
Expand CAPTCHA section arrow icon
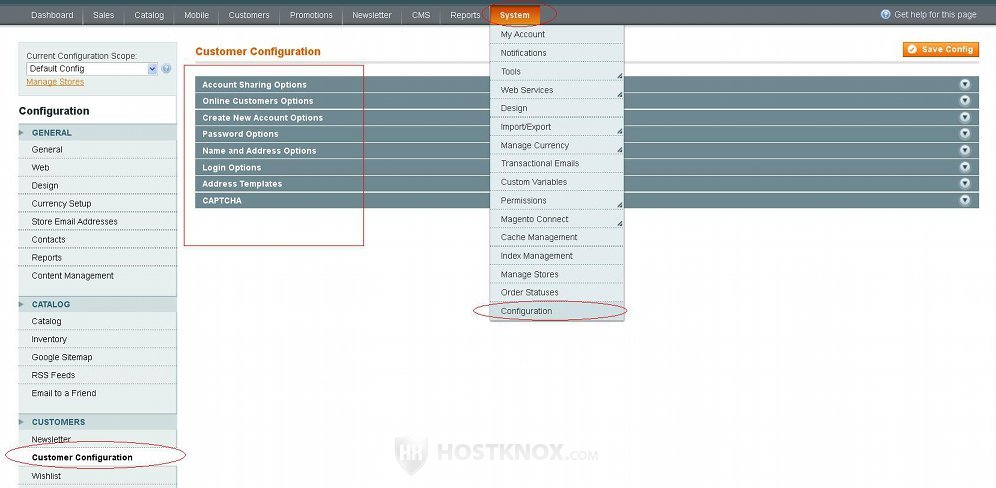(x=965, y=200)
